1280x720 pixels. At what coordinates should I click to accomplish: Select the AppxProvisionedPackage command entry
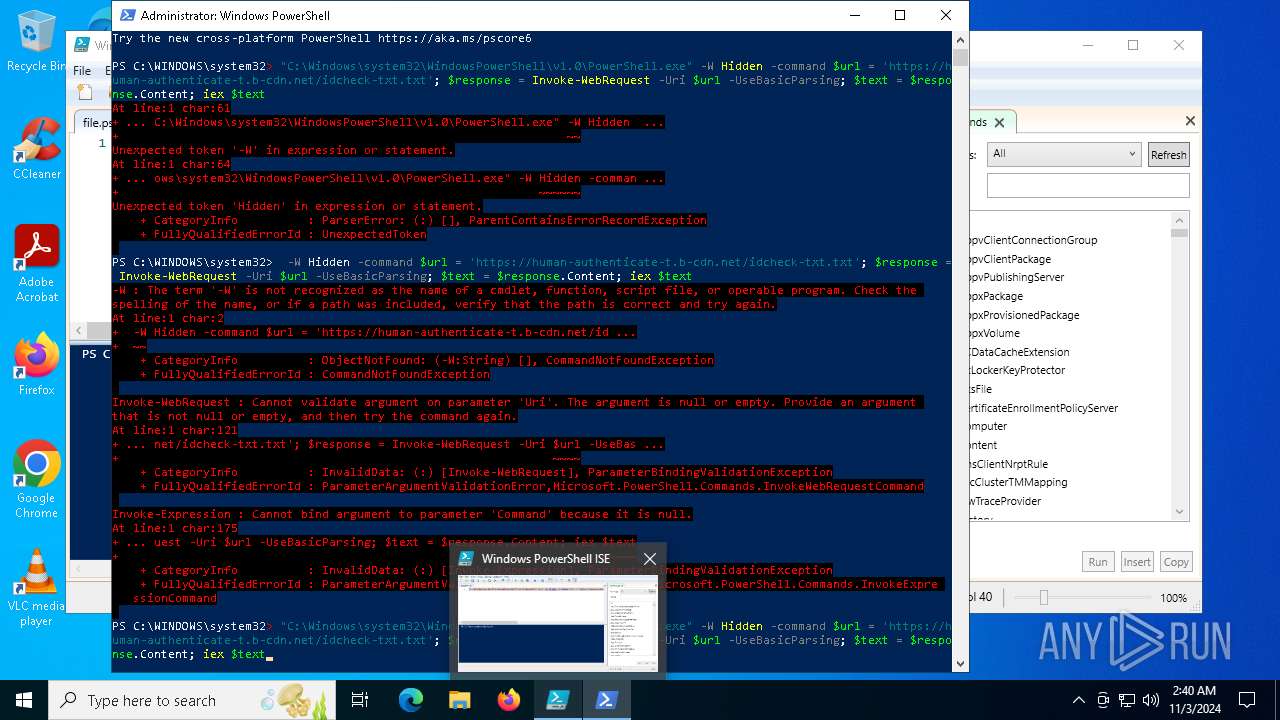pos(1025,315)
